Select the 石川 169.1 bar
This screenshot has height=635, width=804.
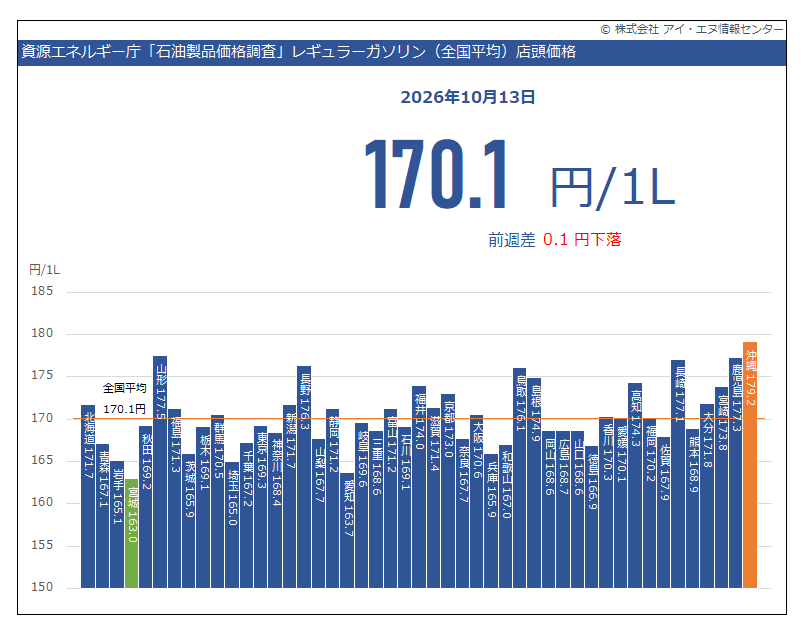[405, 507]
